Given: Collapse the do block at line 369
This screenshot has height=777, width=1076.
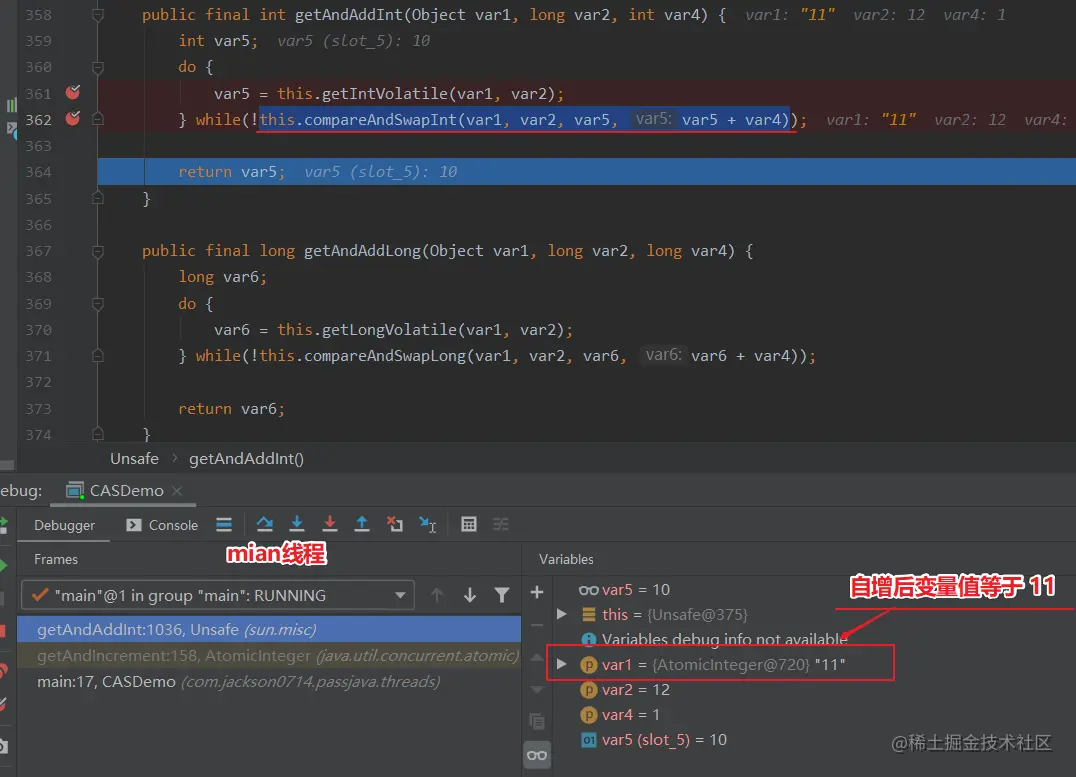Looking at the screenshot, I should coord(97,303).
